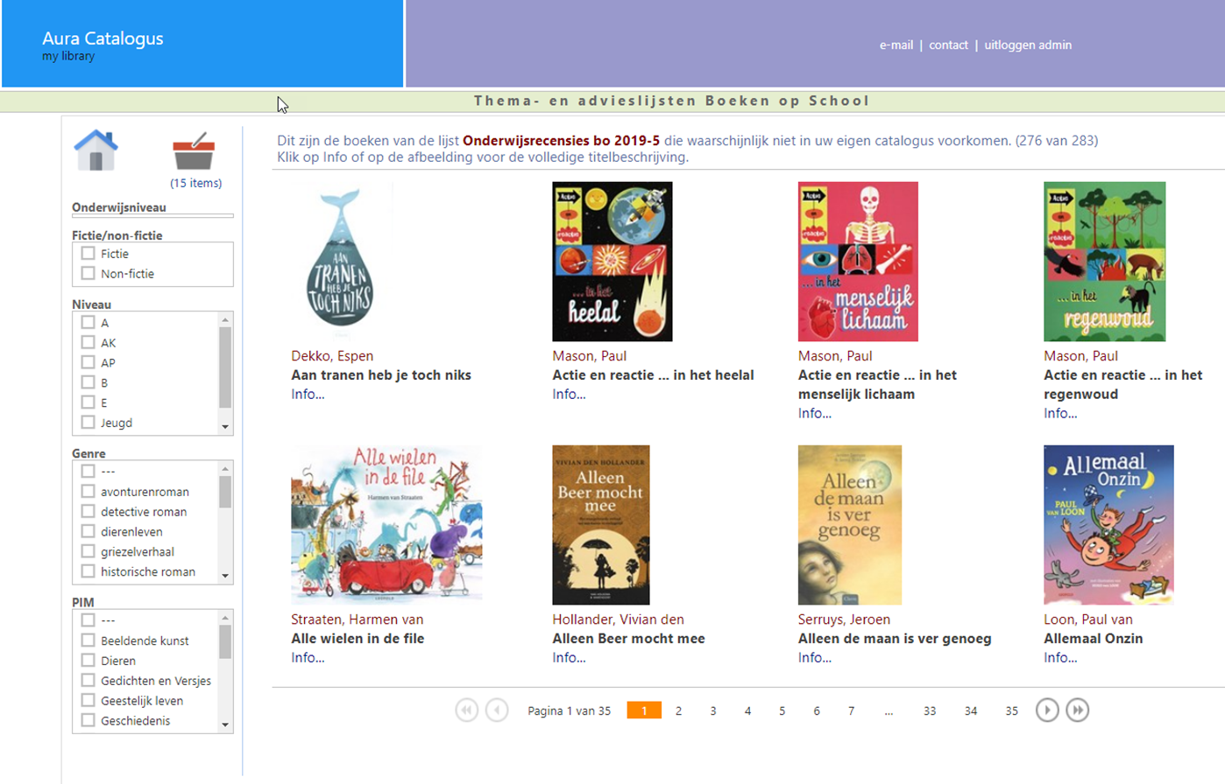
Task: Click the in het heelal book cover
Action: click(x=612, y=261)
